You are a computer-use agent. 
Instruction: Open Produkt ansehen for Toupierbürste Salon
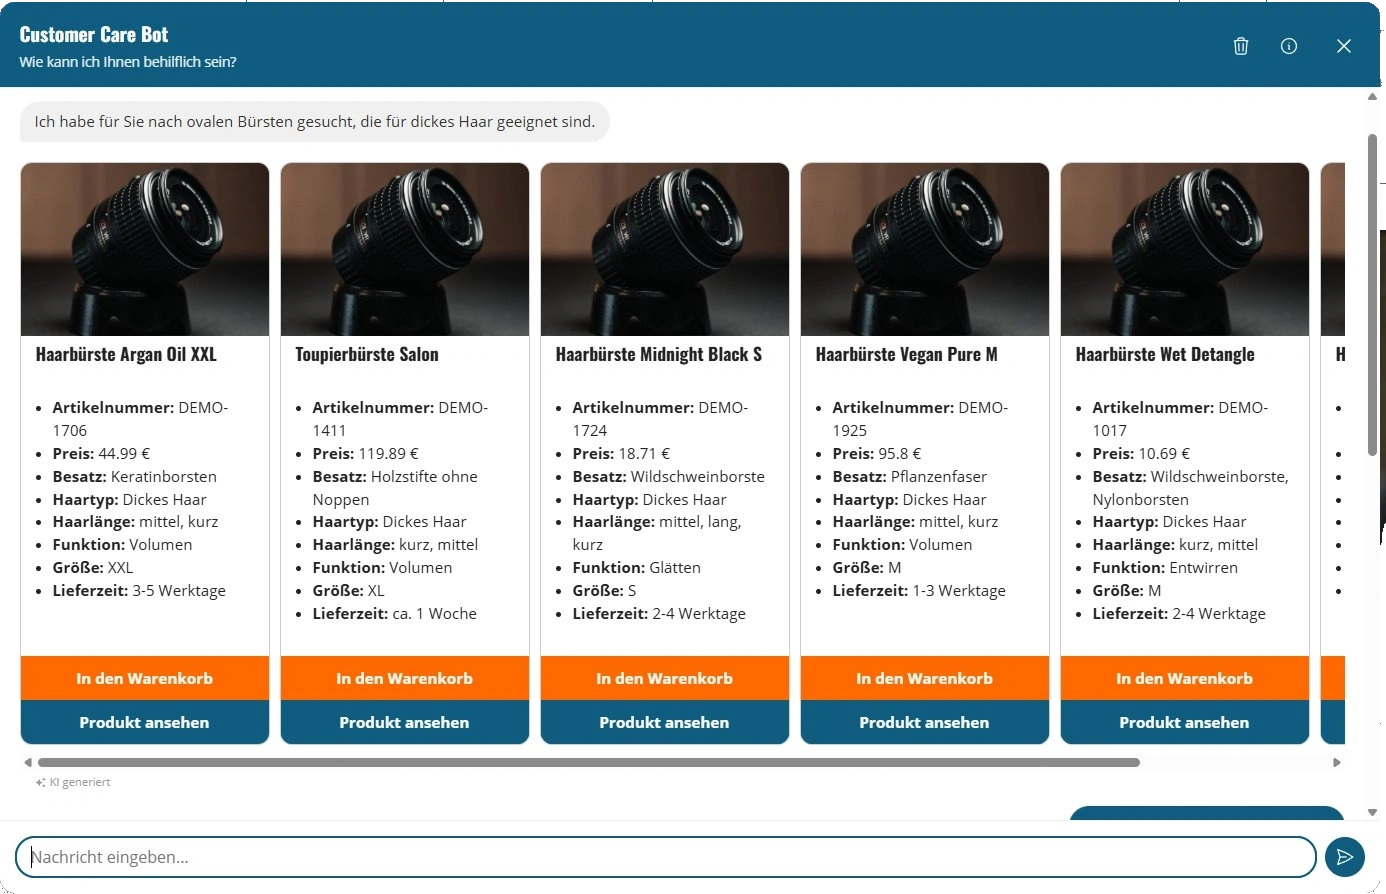[x=404, y=722]
